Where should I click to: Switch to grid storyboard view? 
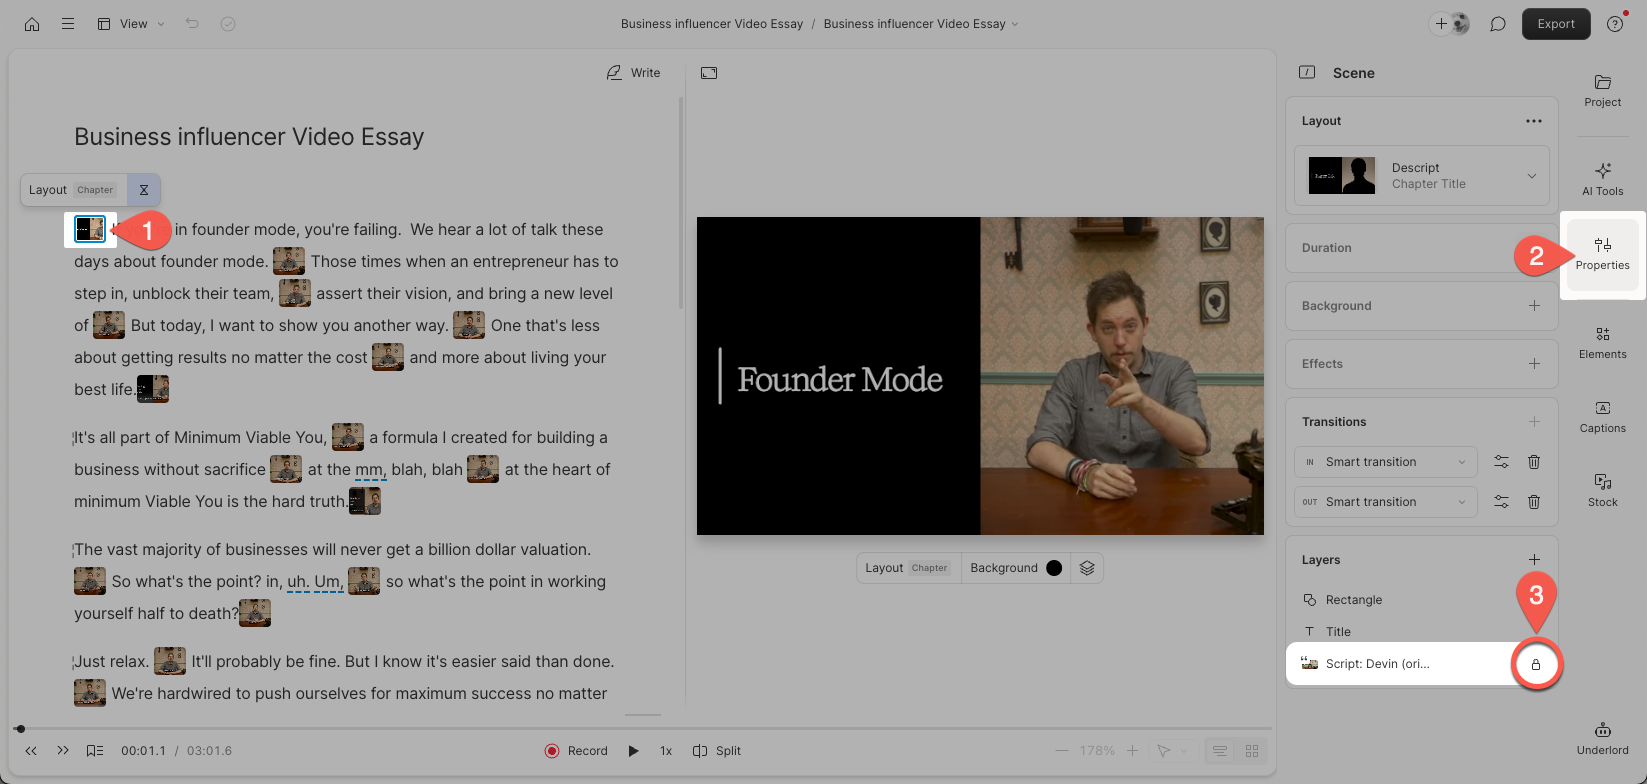[x=1251, y=751]
